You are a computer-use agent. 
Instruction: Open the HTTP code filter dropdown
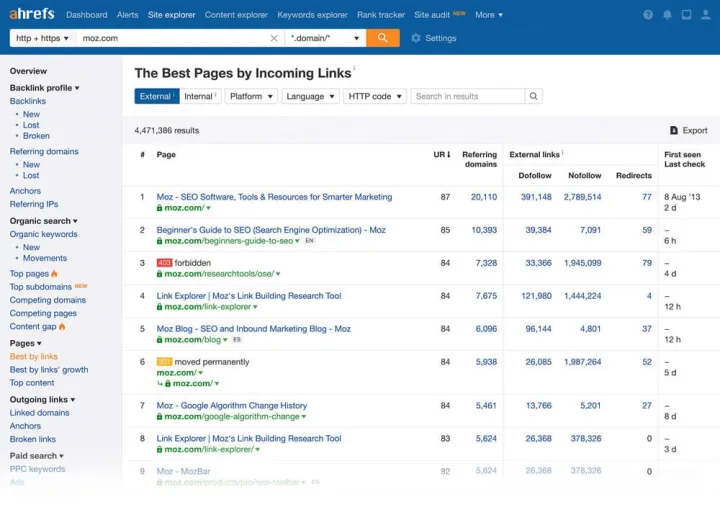coord(375,96)
